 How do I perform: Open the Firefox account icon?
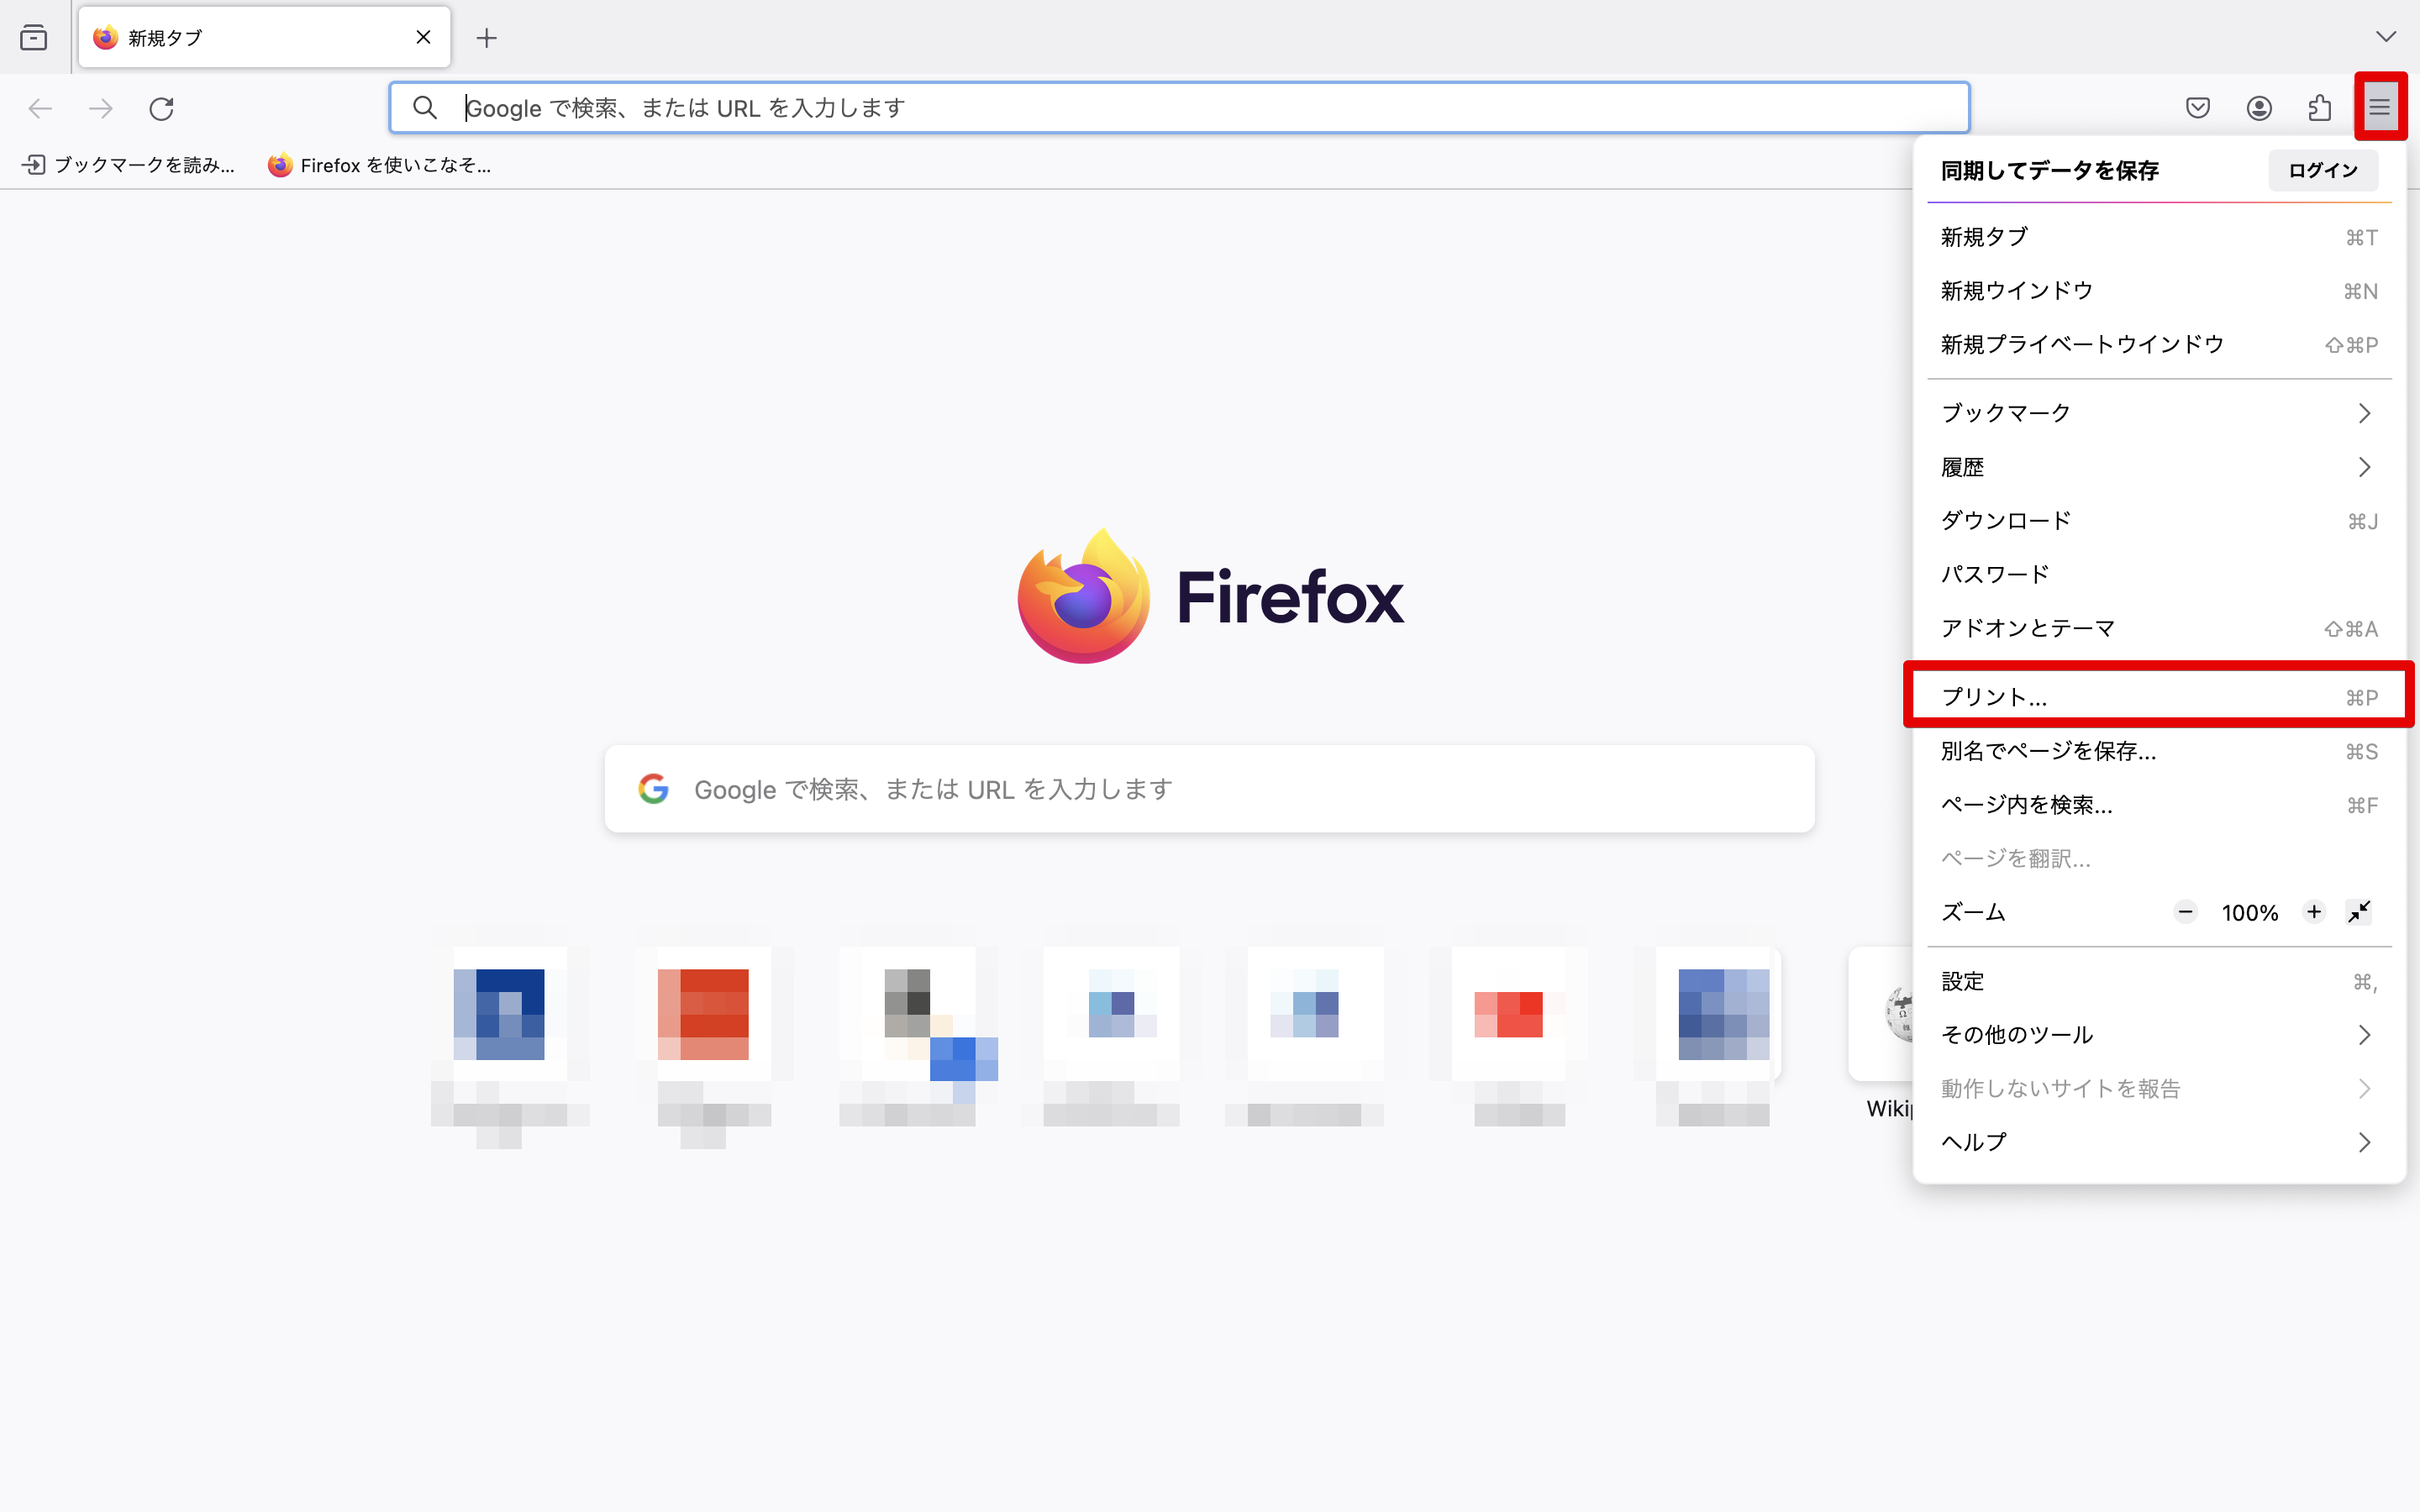(2259, 108)
